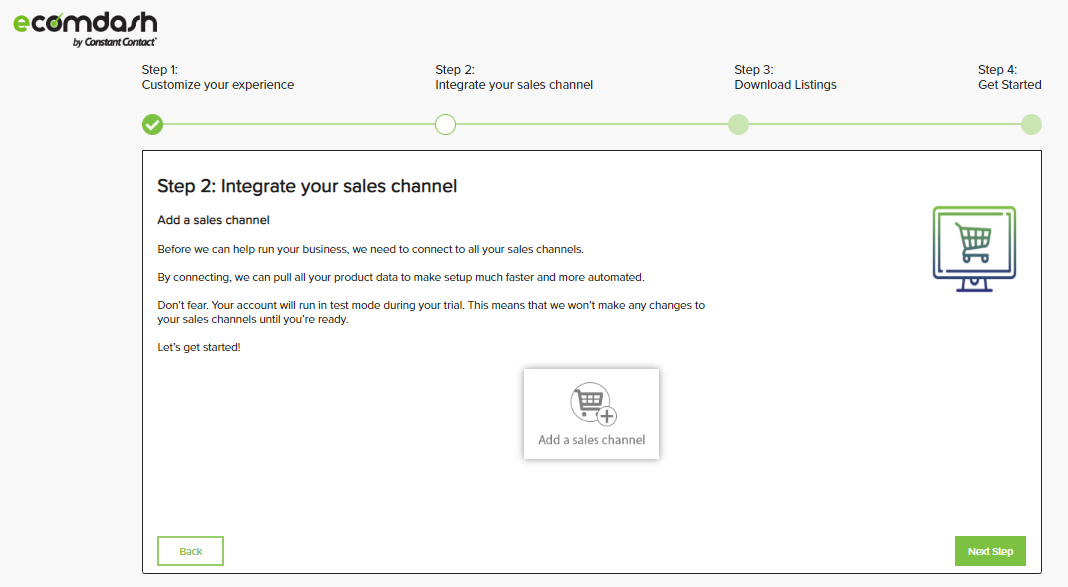Click the progress line between steps 1 and 2

tap(299, 125)
